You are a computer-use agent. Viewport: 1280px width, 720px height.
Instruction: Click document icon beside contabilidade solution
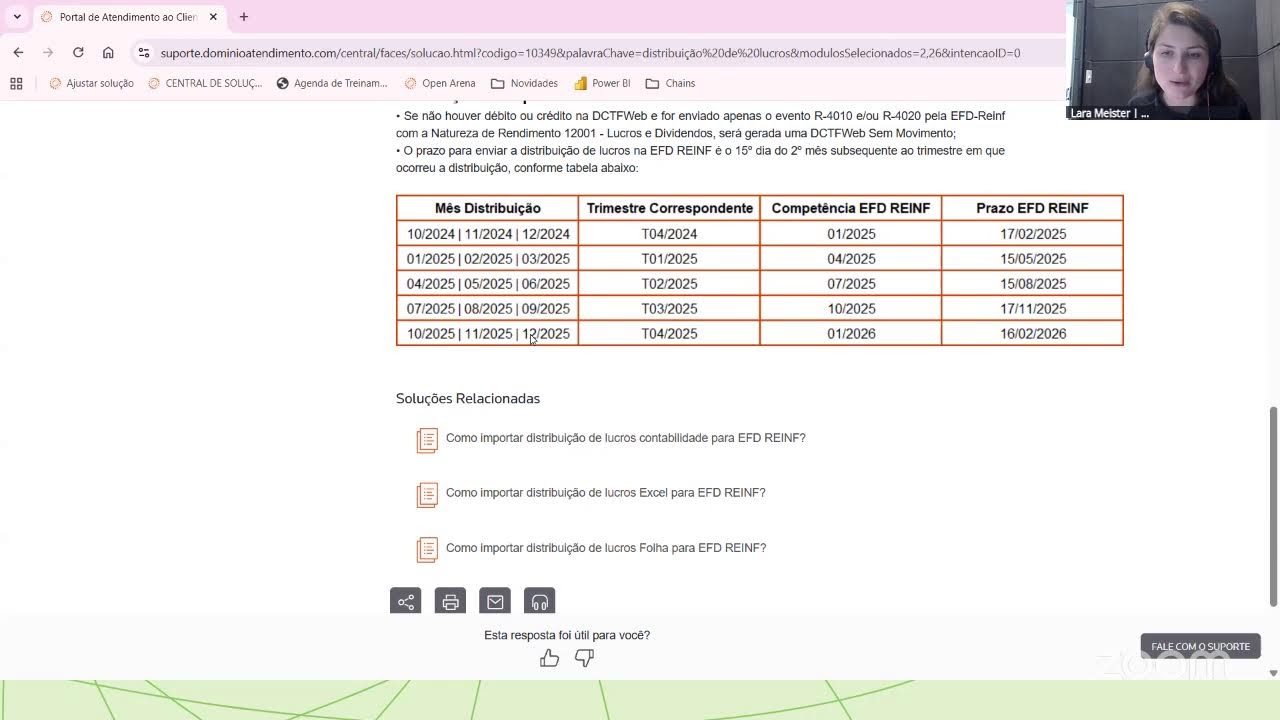tap(427, 440)
